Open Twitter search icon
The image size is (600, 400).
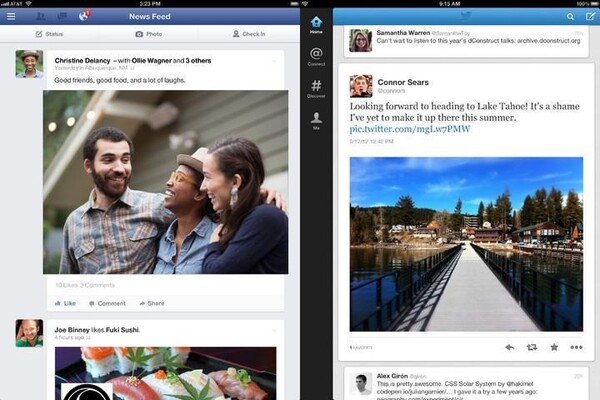[570, 16]
